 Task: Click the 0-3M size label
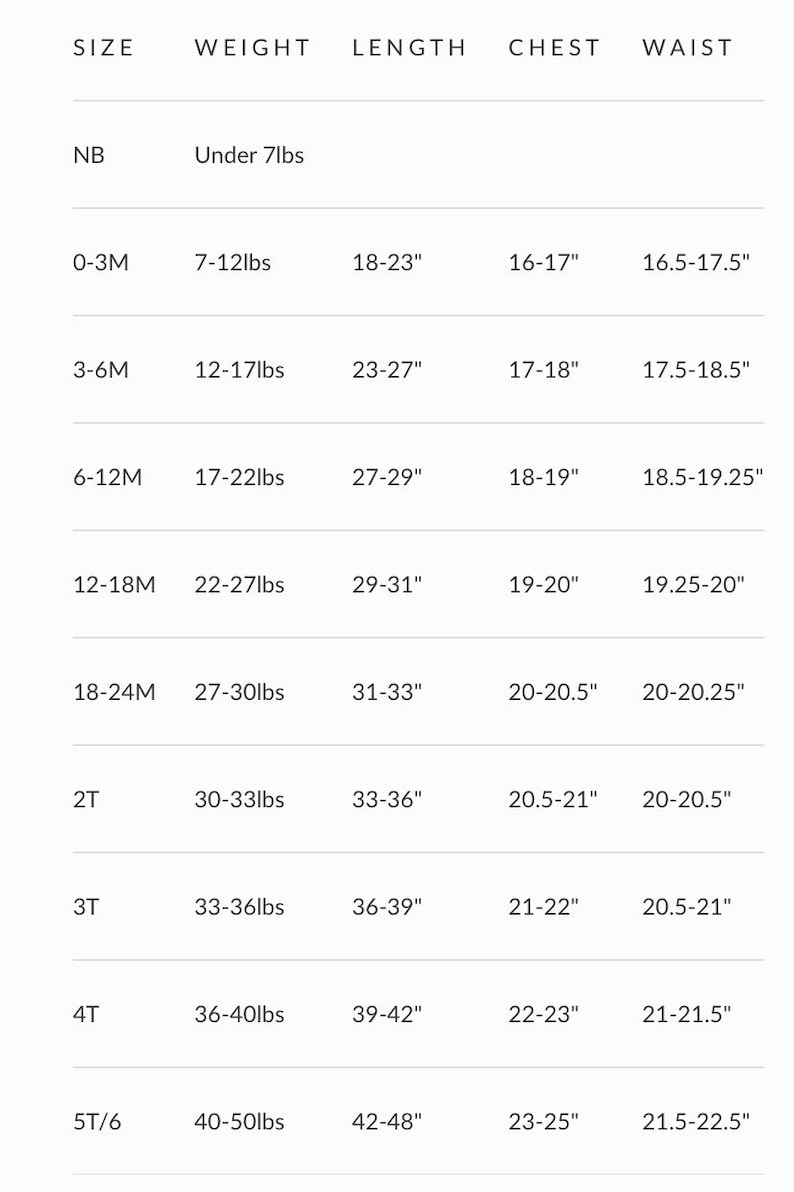pos(101,262)
